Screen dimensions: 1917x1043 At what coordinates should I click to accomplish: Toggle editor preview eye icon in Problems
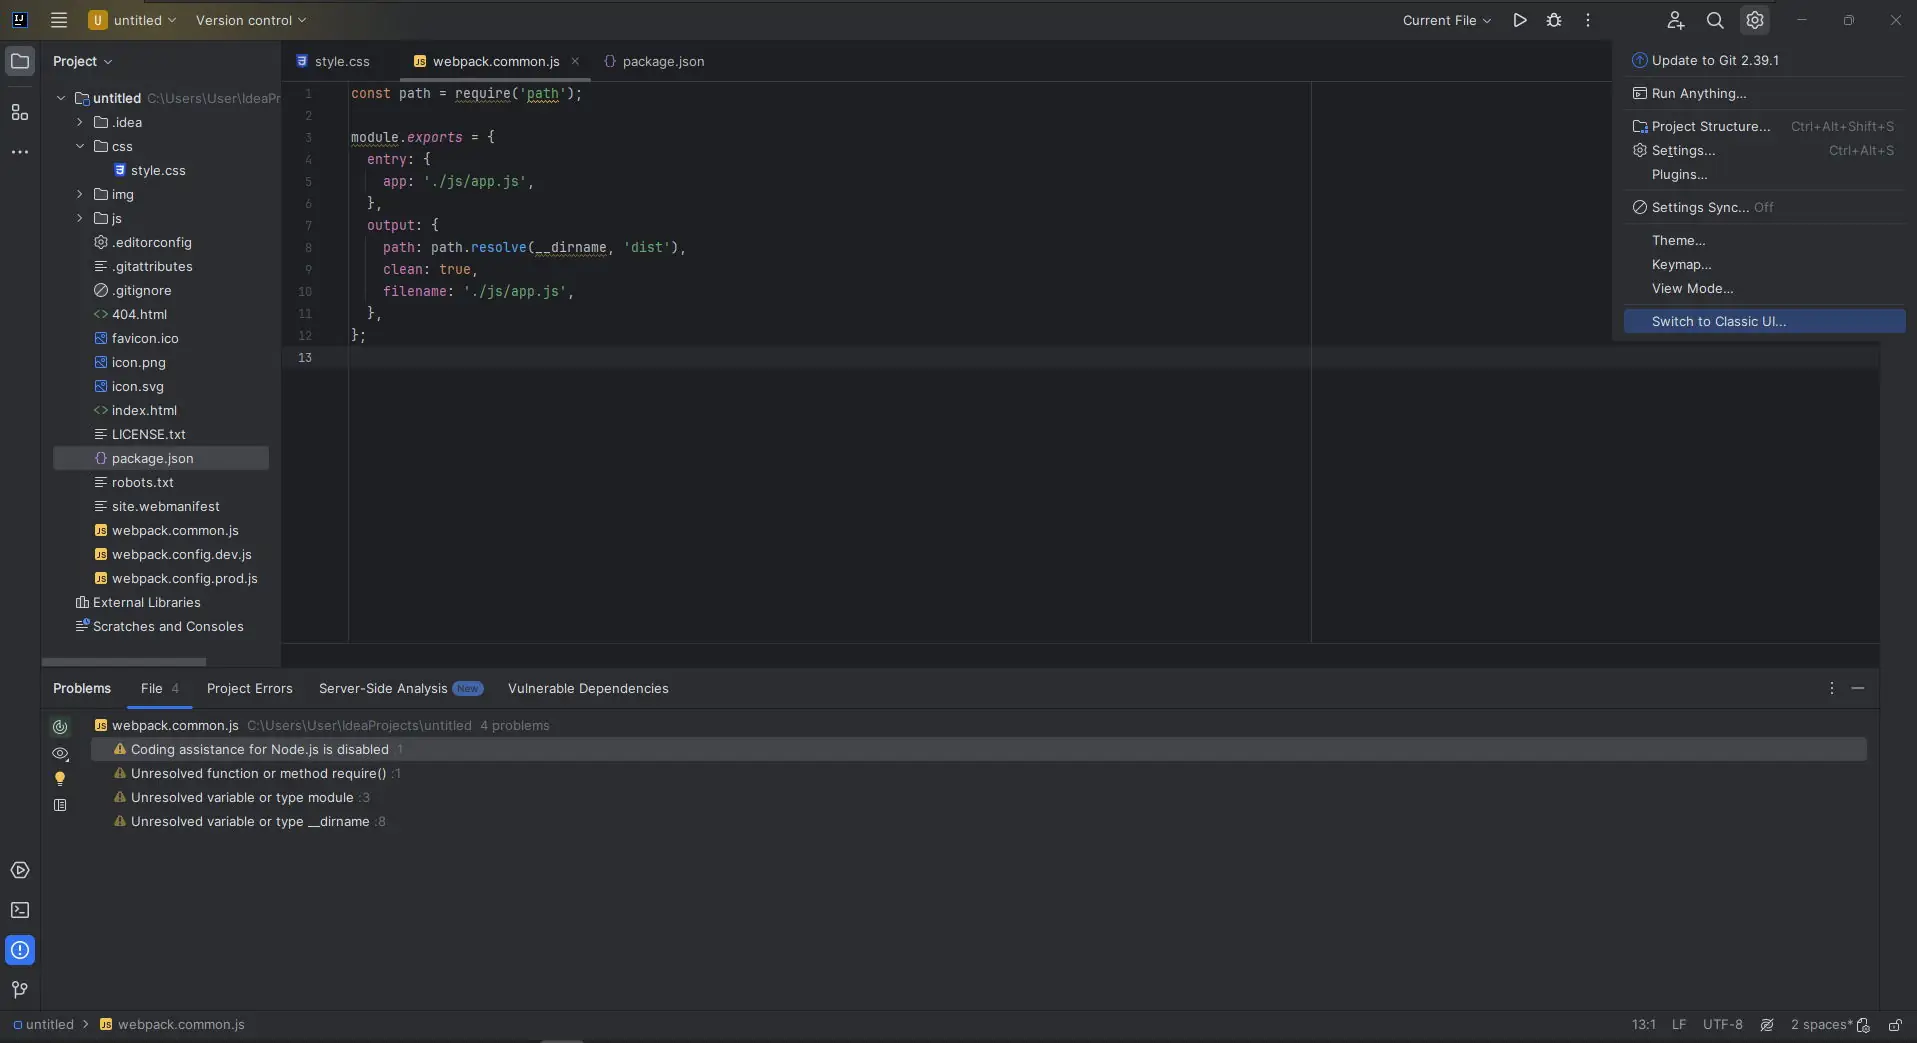60,753
